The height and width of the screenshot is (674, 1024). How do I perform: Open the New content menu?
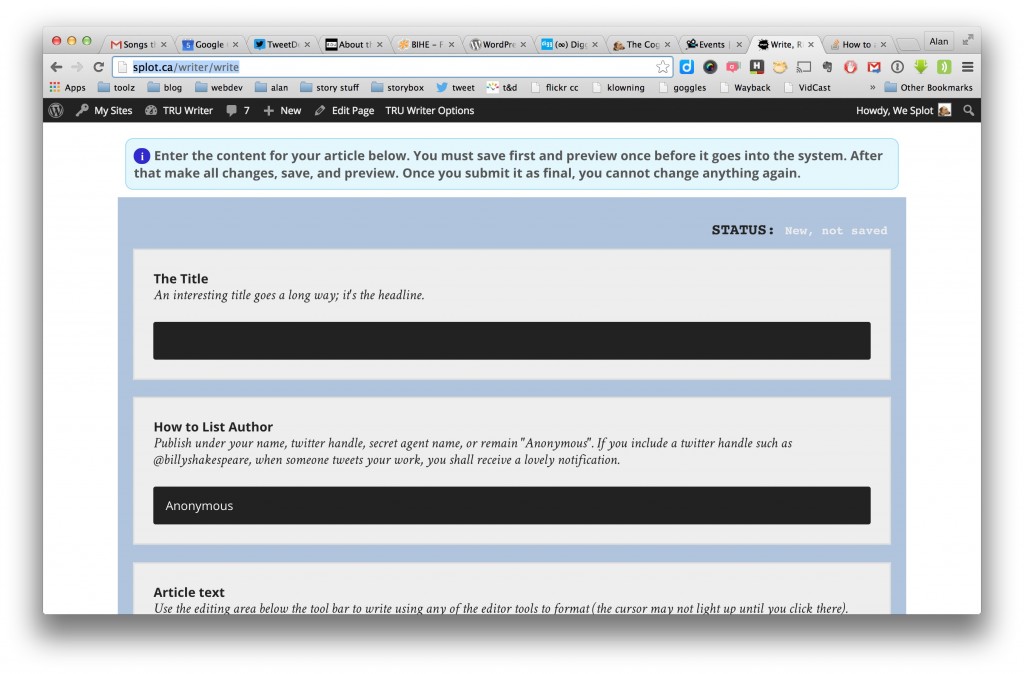[282, 110]
